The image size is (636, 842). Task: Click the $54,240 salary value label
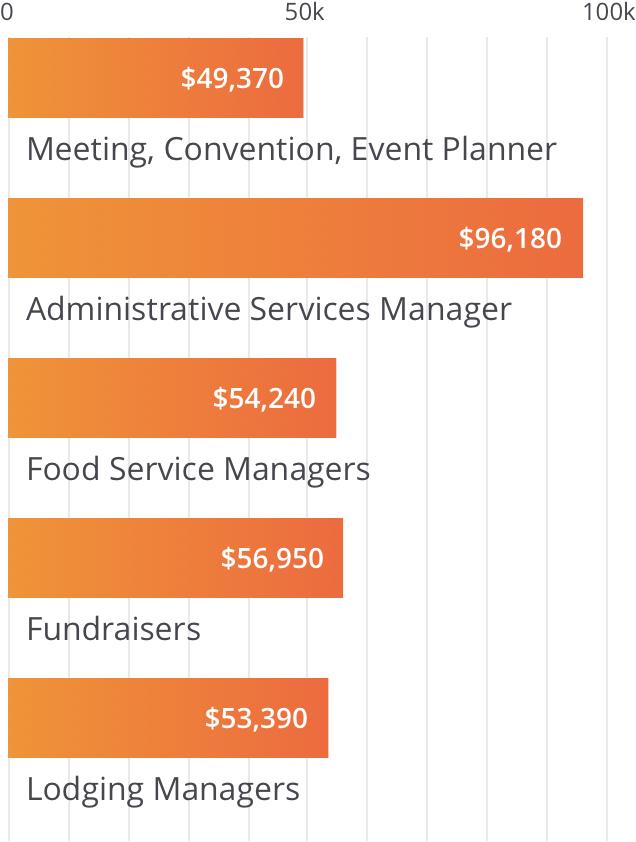264,398
